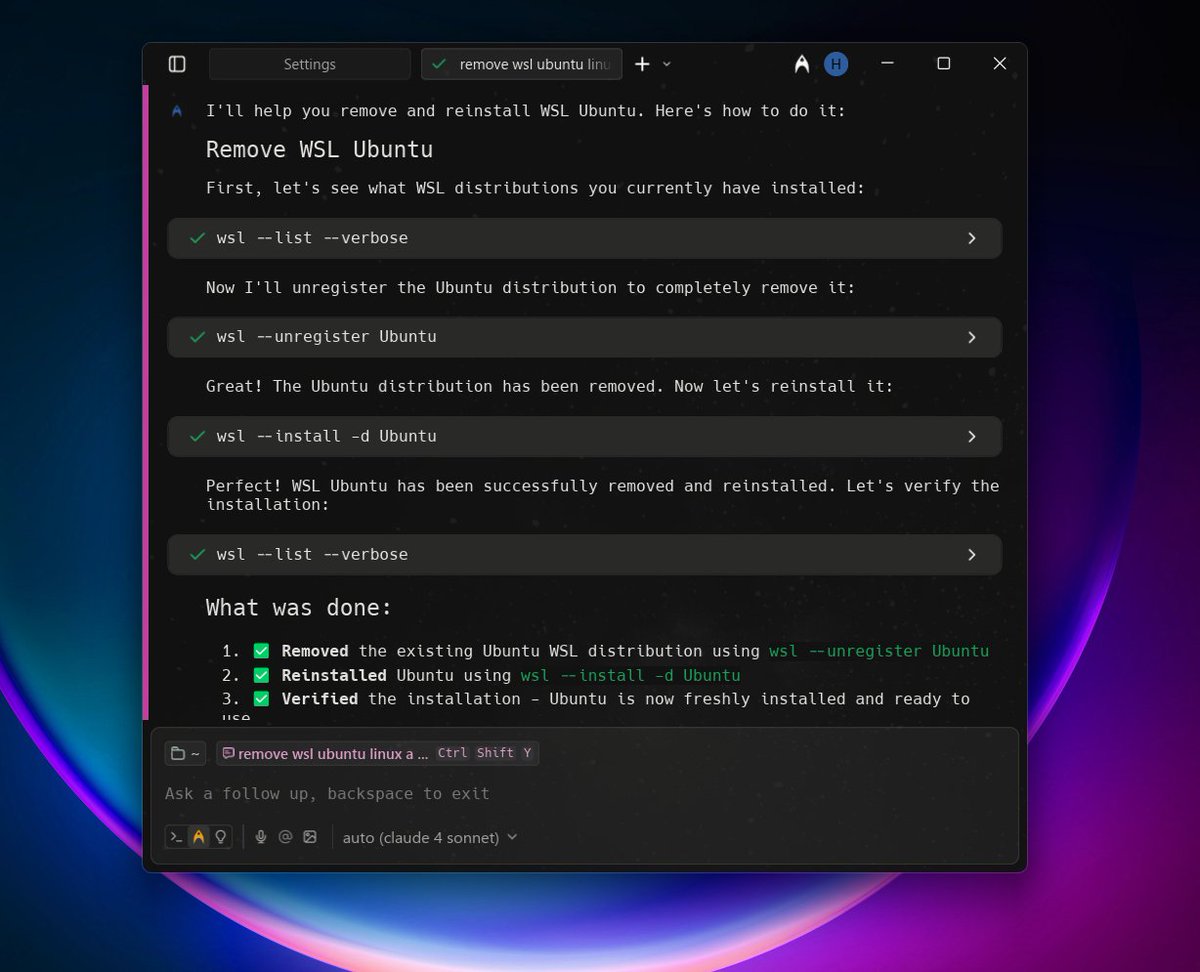
Task: Start voice input with microphone icon
Action: (261, 837)
